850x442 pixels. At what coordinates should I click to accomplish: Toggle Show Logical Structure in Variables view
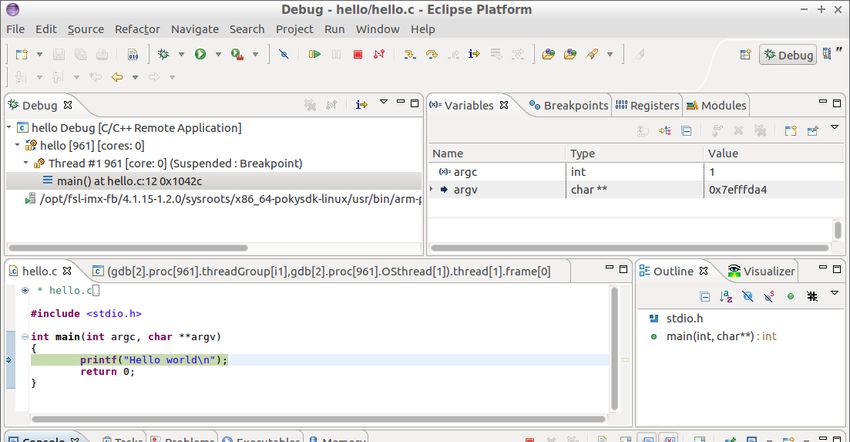[665, 130]
